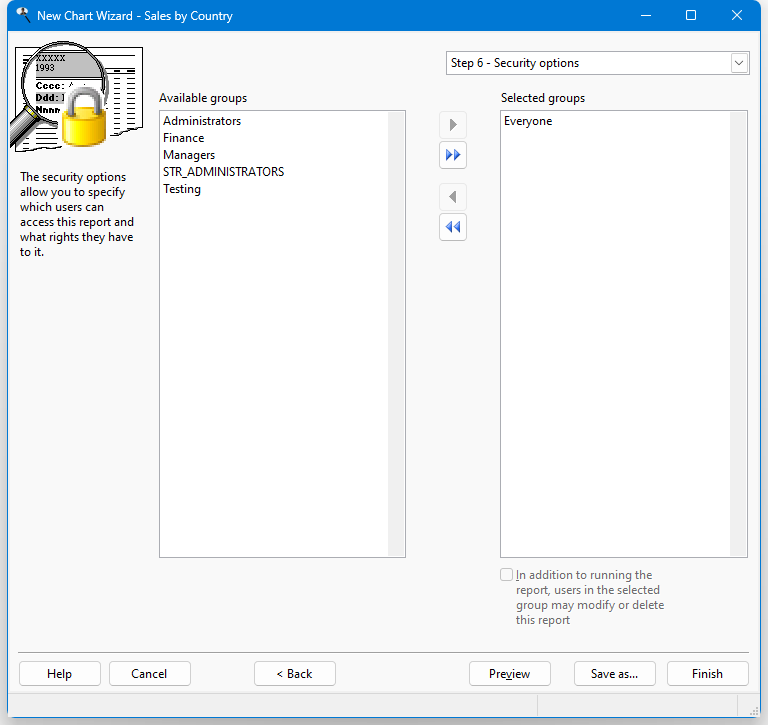Enable modify or delete rights checkbox
Viewport: 768px width, 725px height.
coord(506,575)
